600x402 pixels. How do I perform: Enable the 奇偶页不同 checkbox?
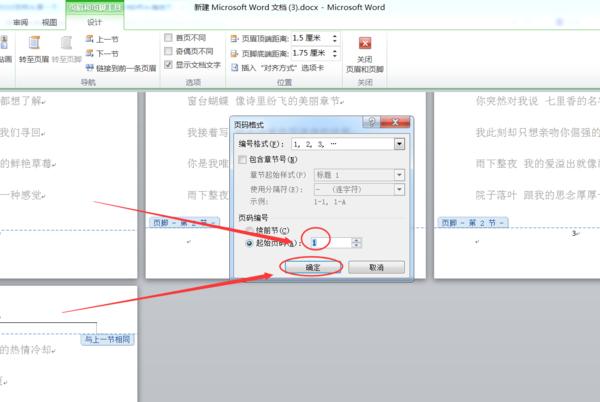tap(168, 51)
